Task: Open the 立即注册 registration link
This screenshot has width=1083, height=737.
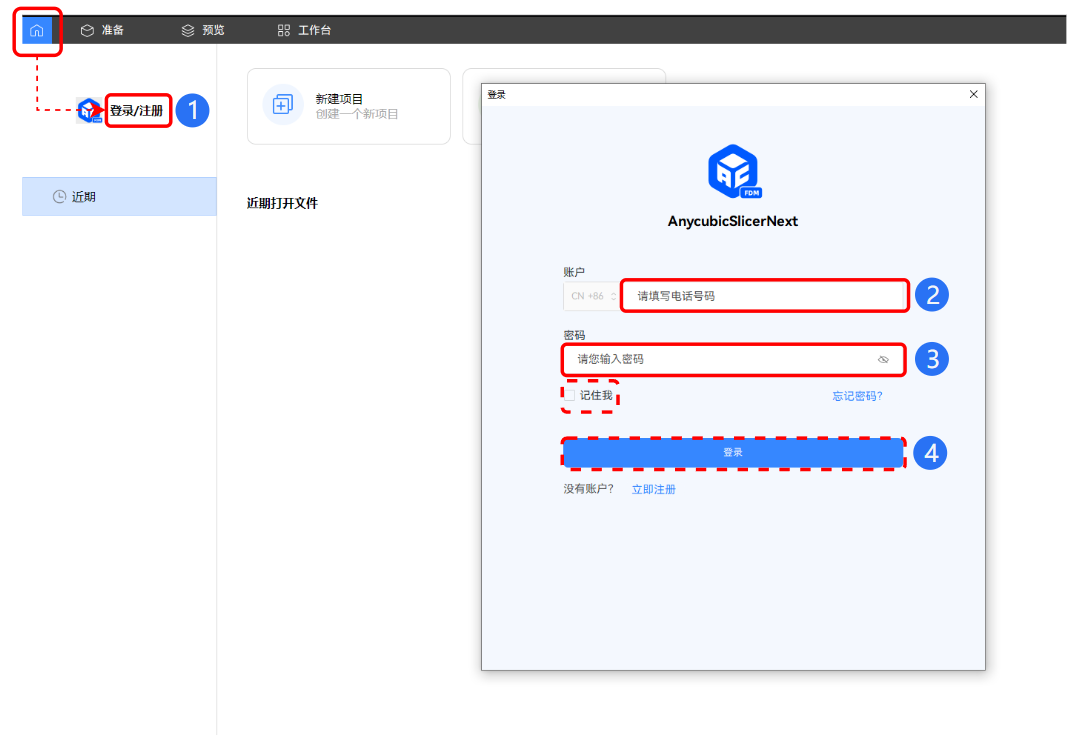Action: tap(653, 490)
